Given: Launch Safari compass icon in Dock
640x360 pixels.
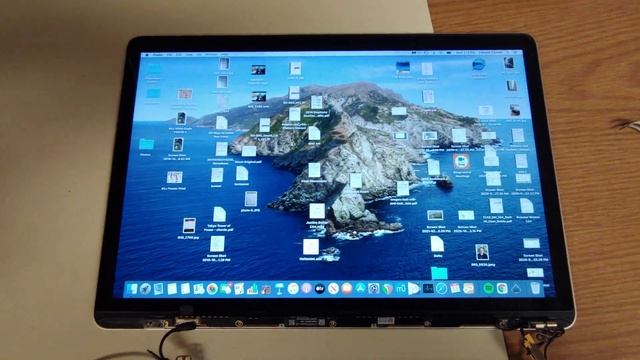Looking at the screenshot, I should click(x=442, y=288).
